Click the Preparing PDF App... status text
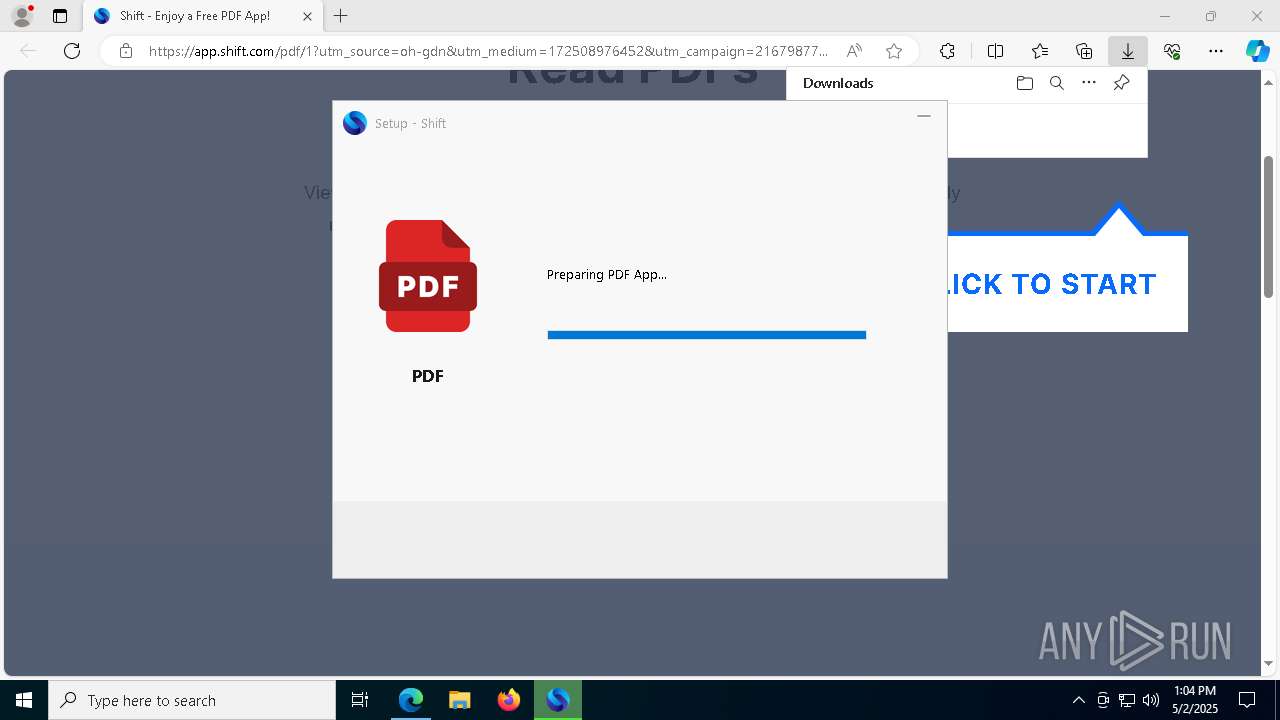This screenshot has height=720, width=1280. point(606,274)
